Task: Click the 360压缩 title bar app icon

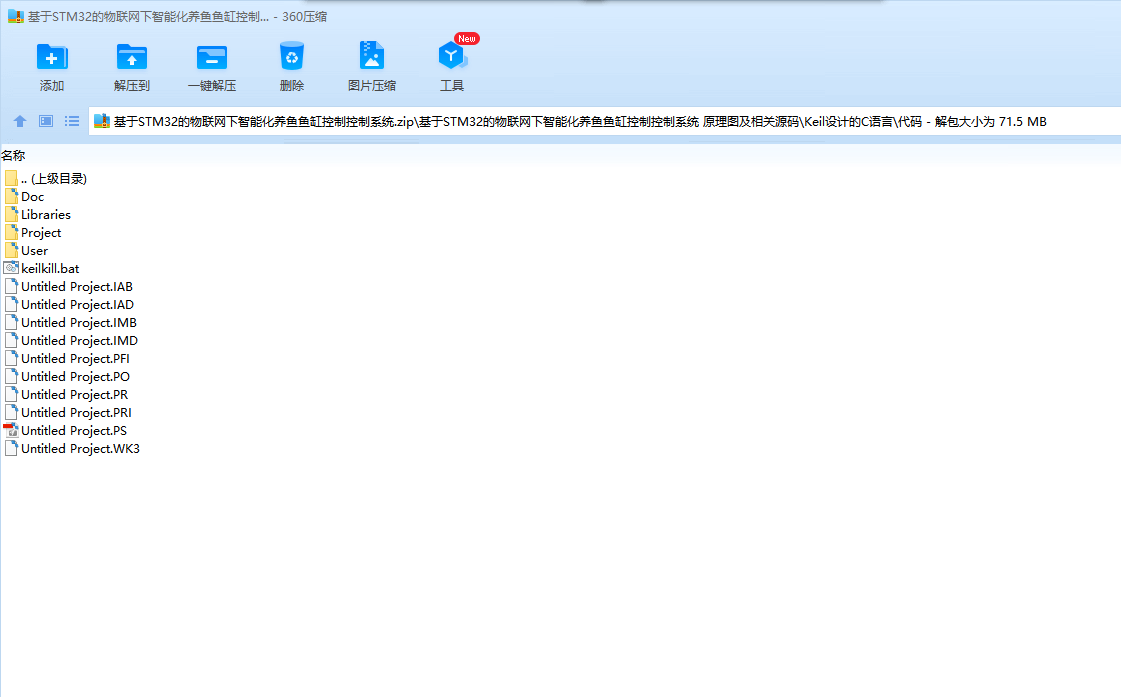Action: [x=16, y=16]
